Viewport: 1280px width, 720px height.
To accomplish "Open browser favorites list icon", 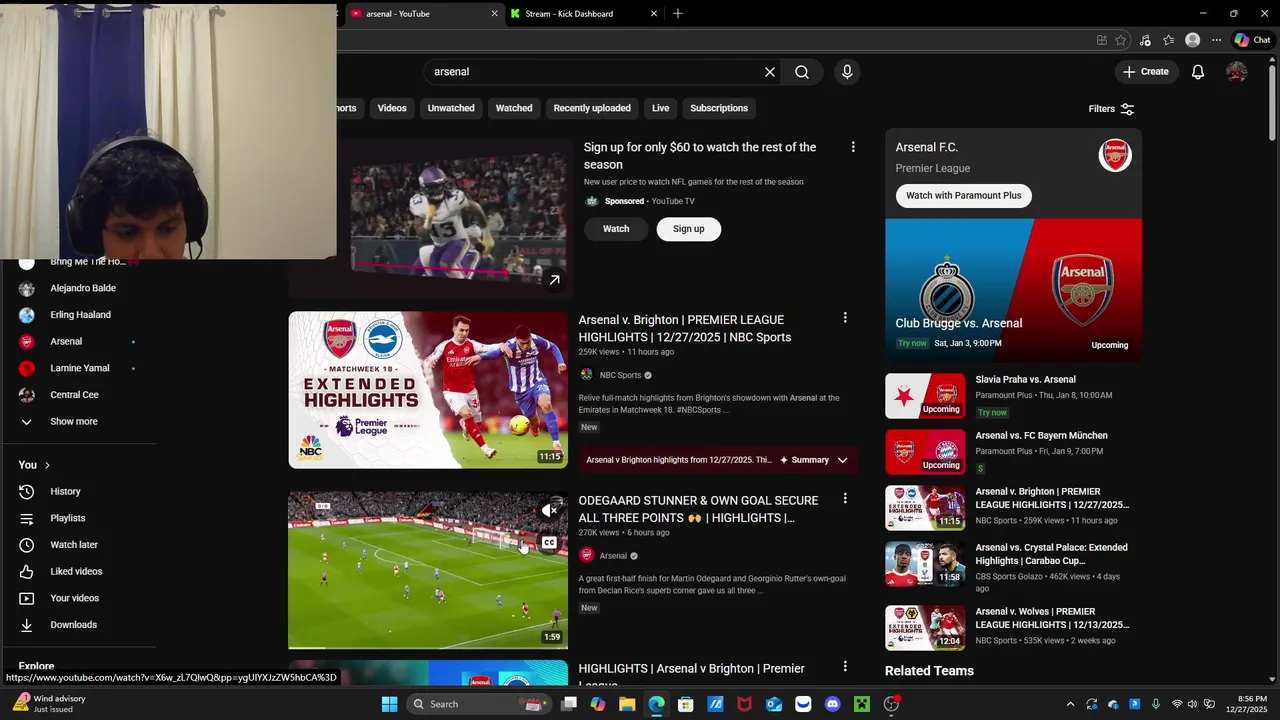I will [x=1168, y=40].
